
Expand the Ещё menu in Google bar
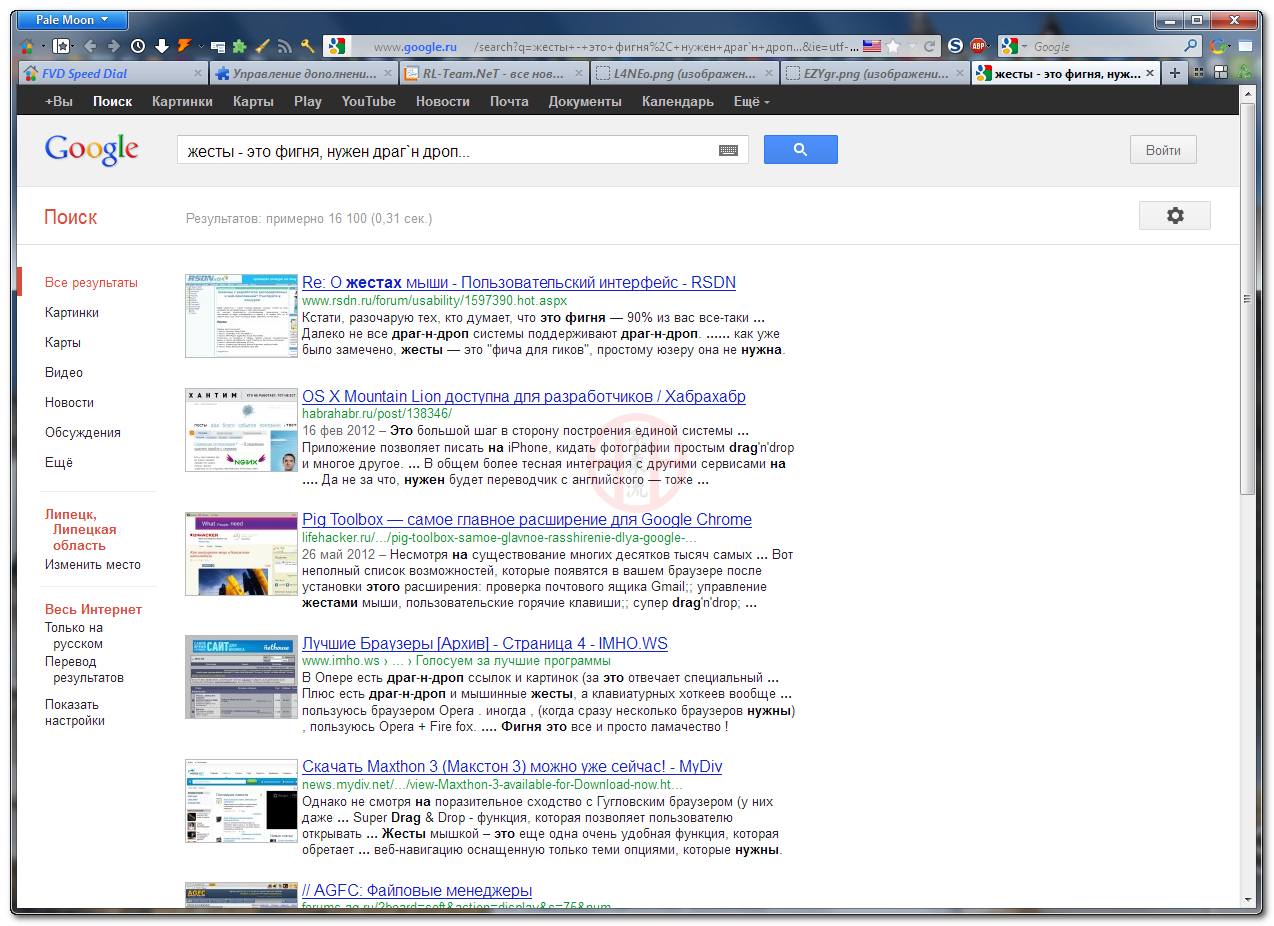point(751,101)
